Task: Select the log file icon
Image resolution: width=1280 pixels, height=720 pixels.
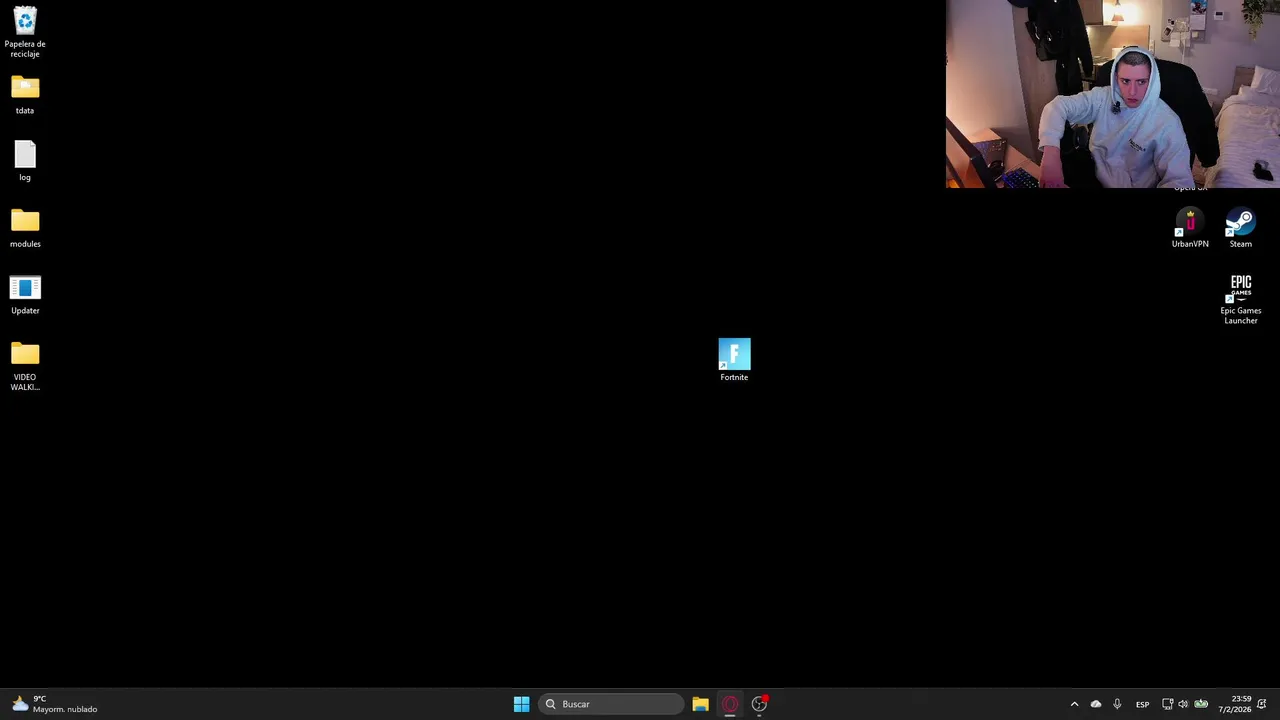Action: [25, 161]
